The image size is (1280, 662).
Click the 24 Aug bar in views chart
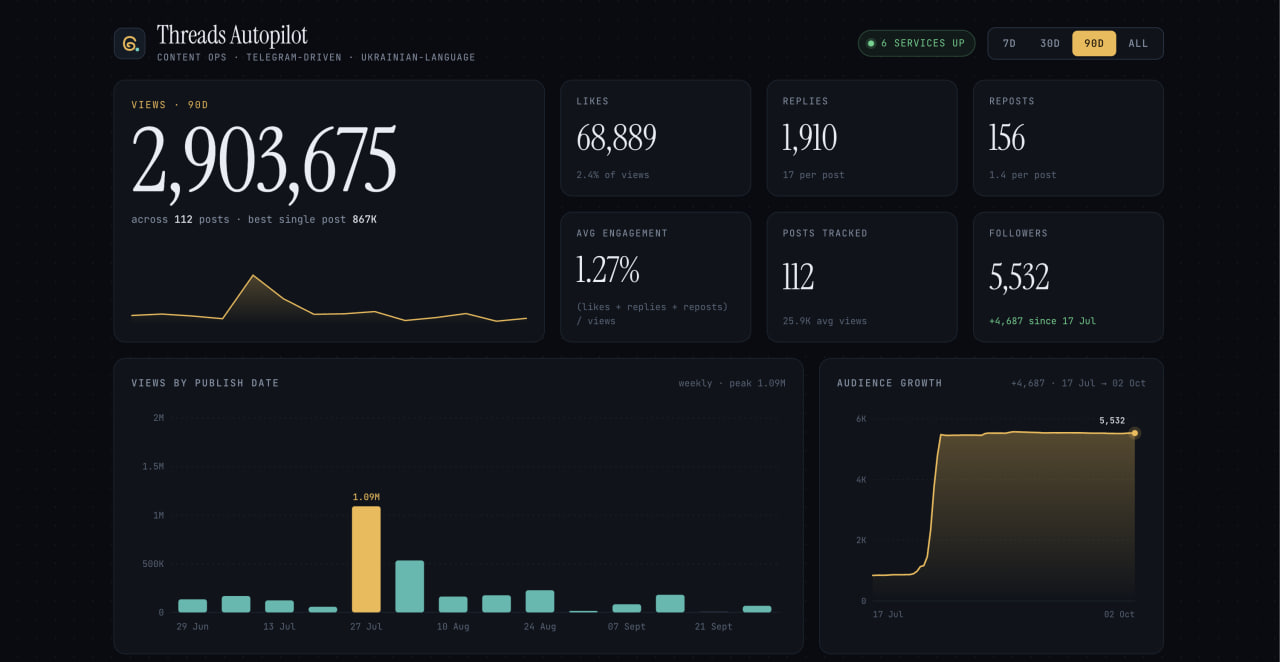(540, 601)
